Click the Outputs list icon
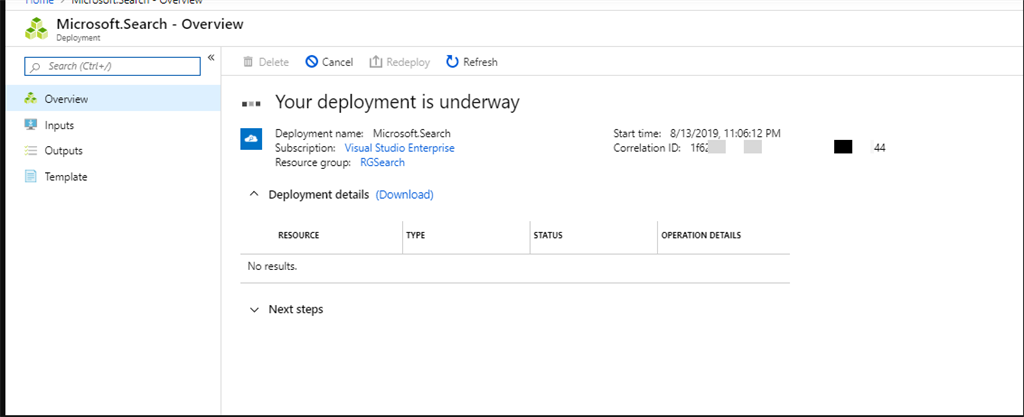 tap(31, 151)
